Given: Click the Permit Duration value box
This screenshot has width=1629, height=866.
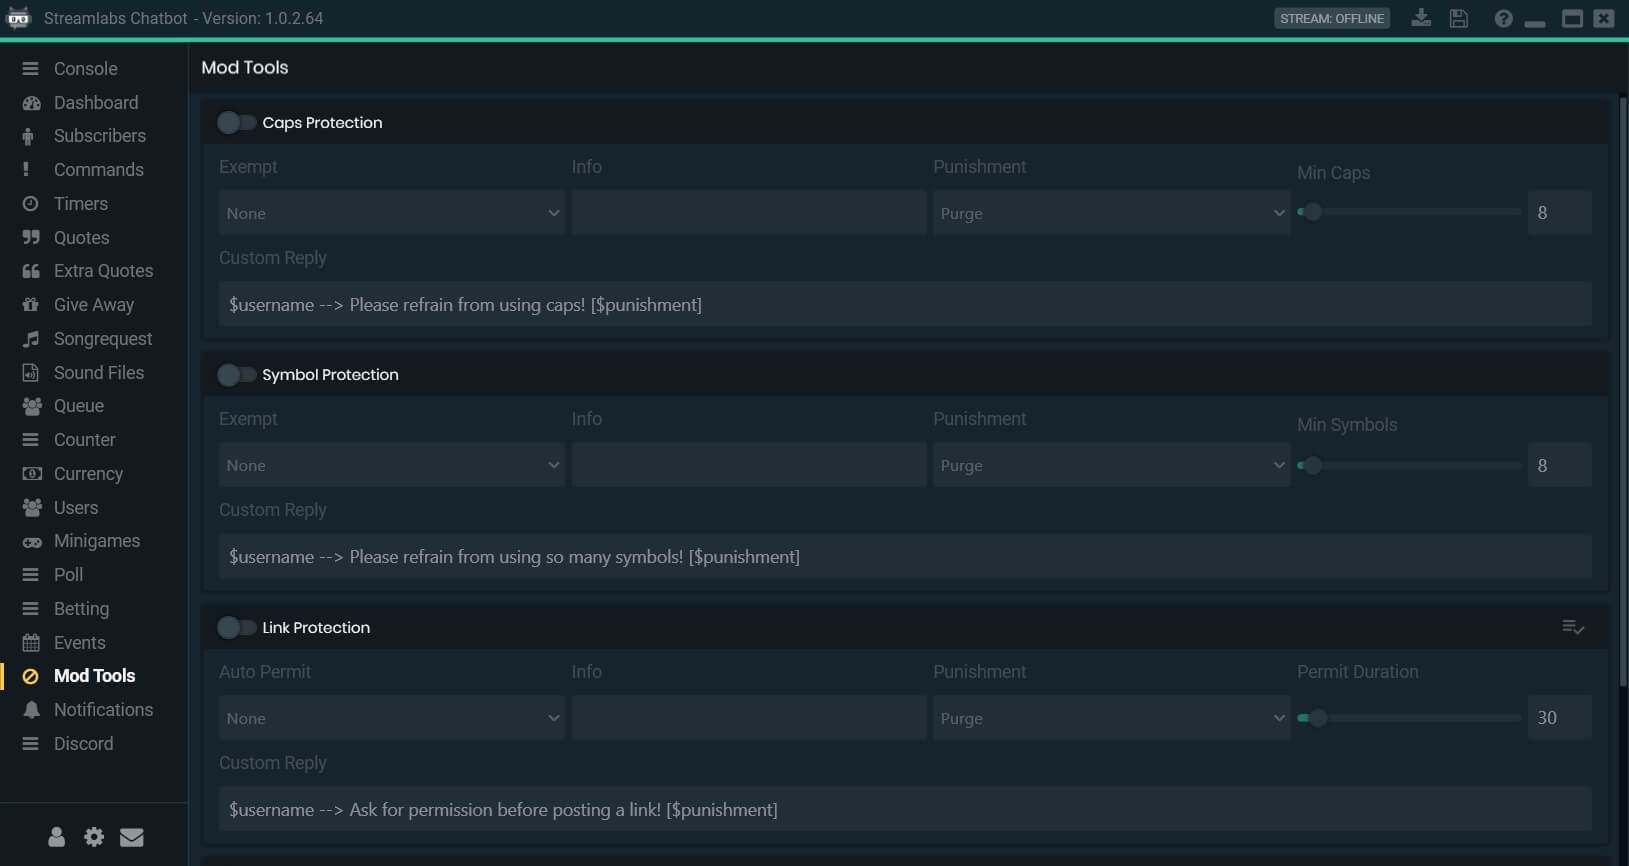Looking at the screenshot, I should 1558,718.
